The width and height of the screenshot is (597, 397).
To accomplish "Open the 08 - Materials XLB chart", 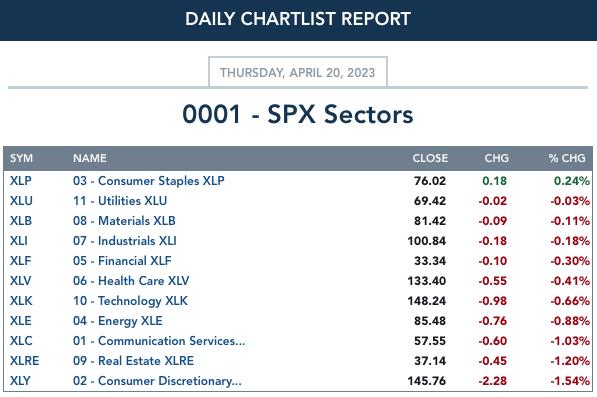I will tap(124, 221).
